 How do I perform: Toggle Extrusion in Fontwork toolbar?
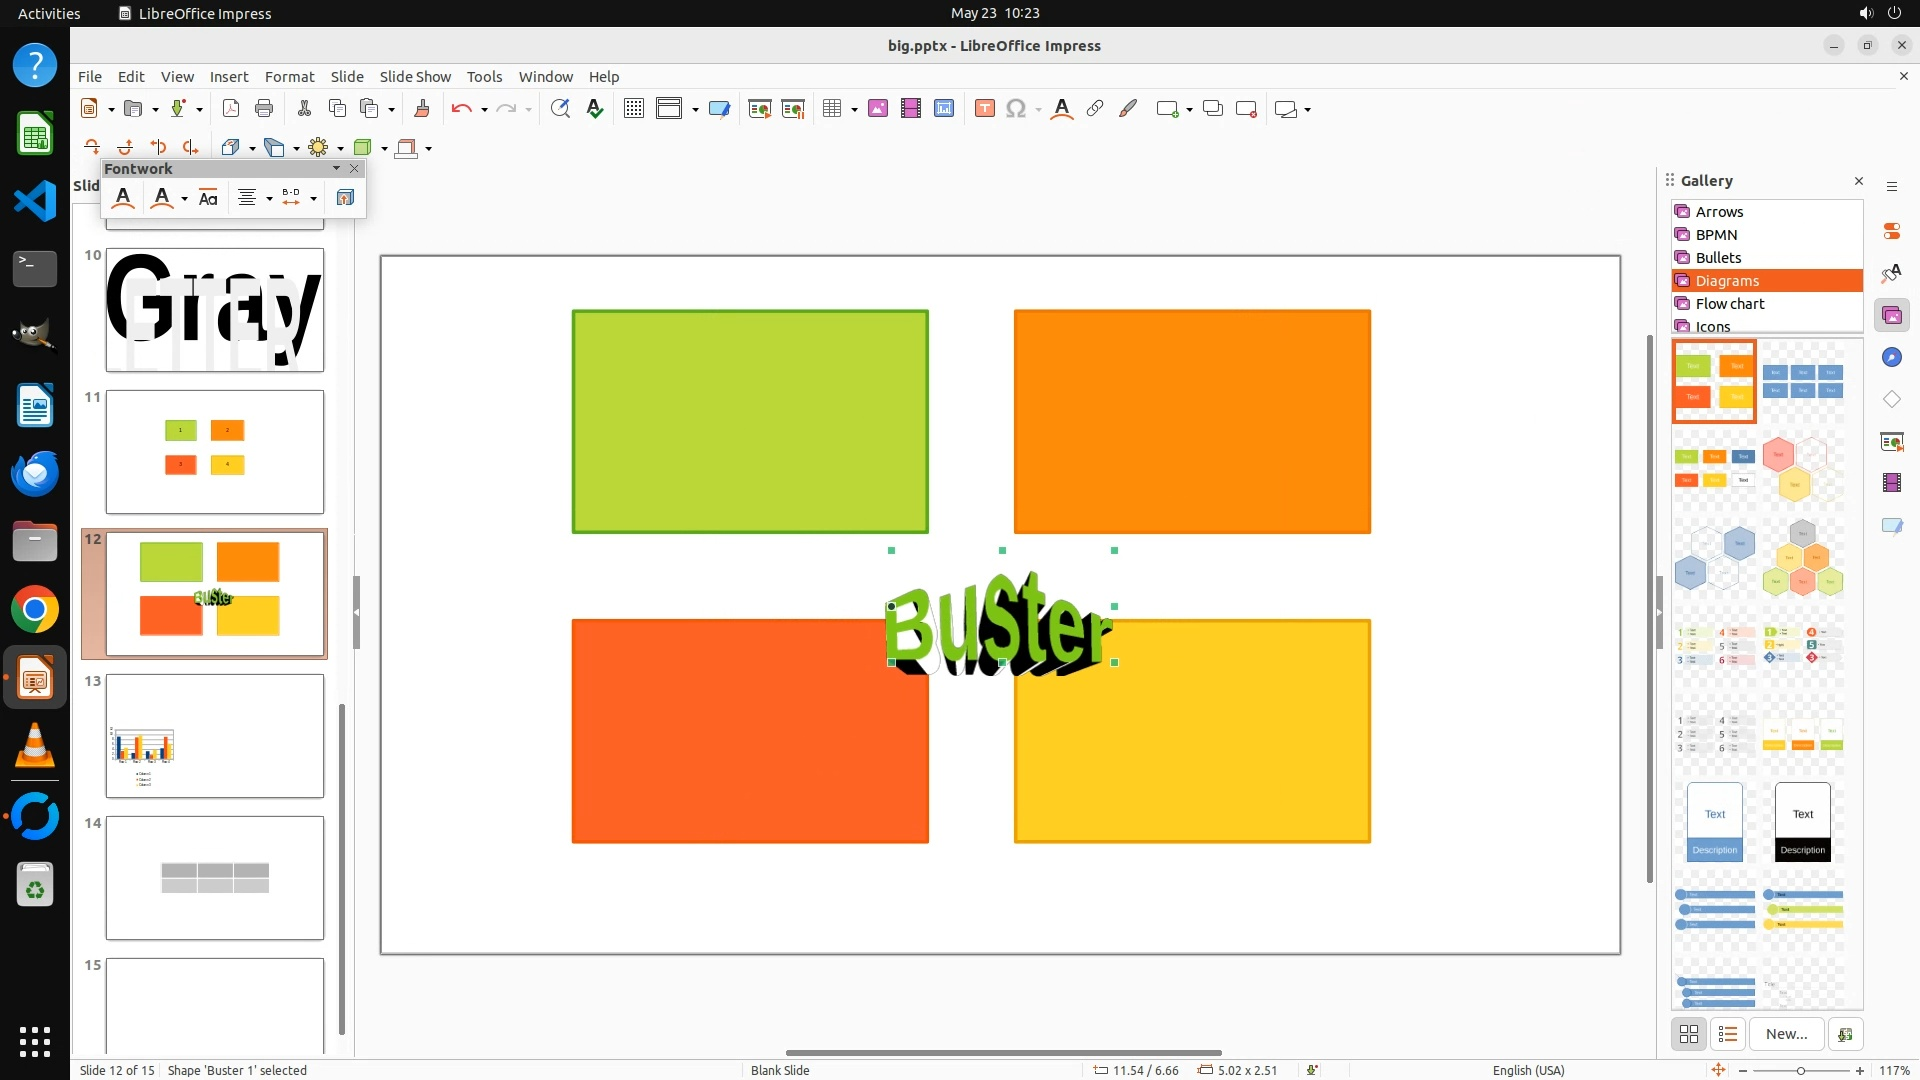pos(345,198)
